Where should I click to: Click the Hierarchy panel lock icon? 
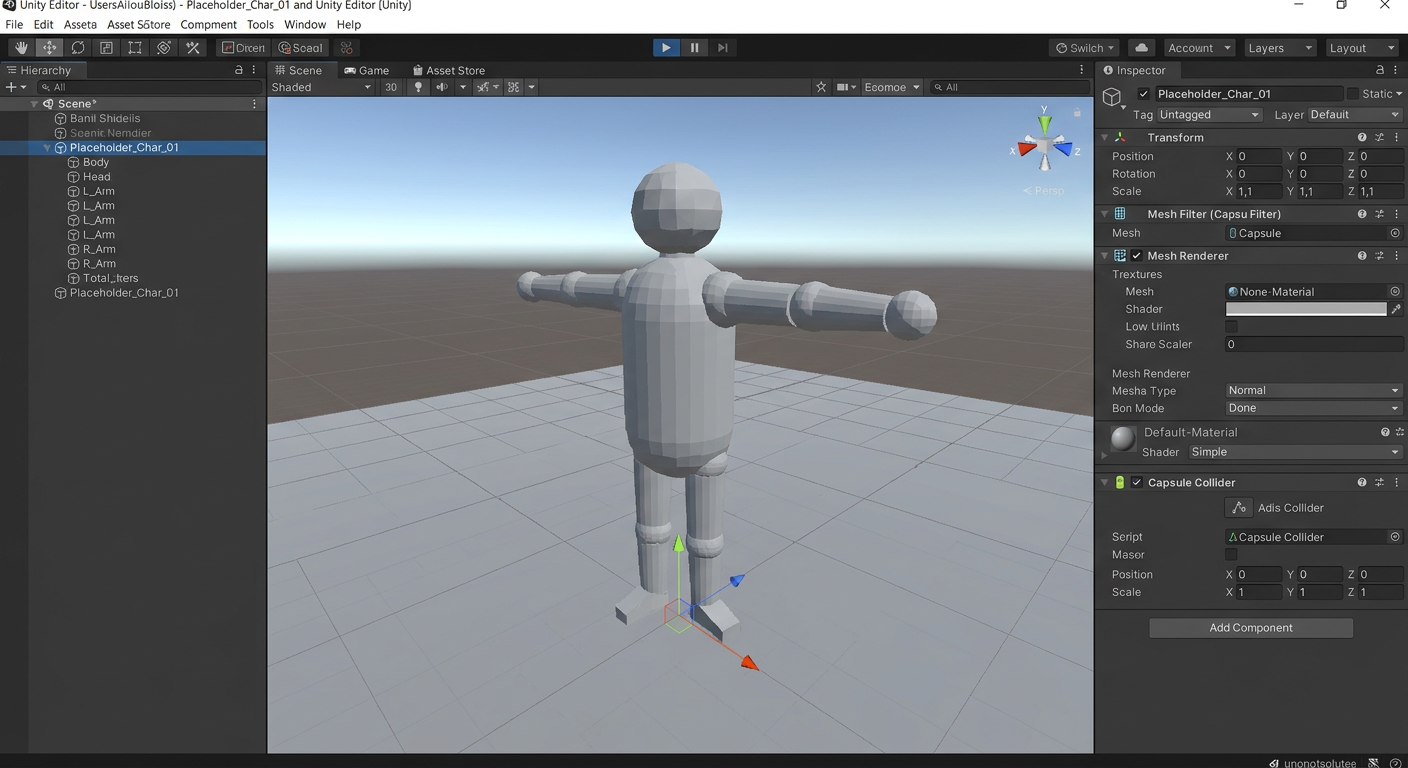point(239,70)
